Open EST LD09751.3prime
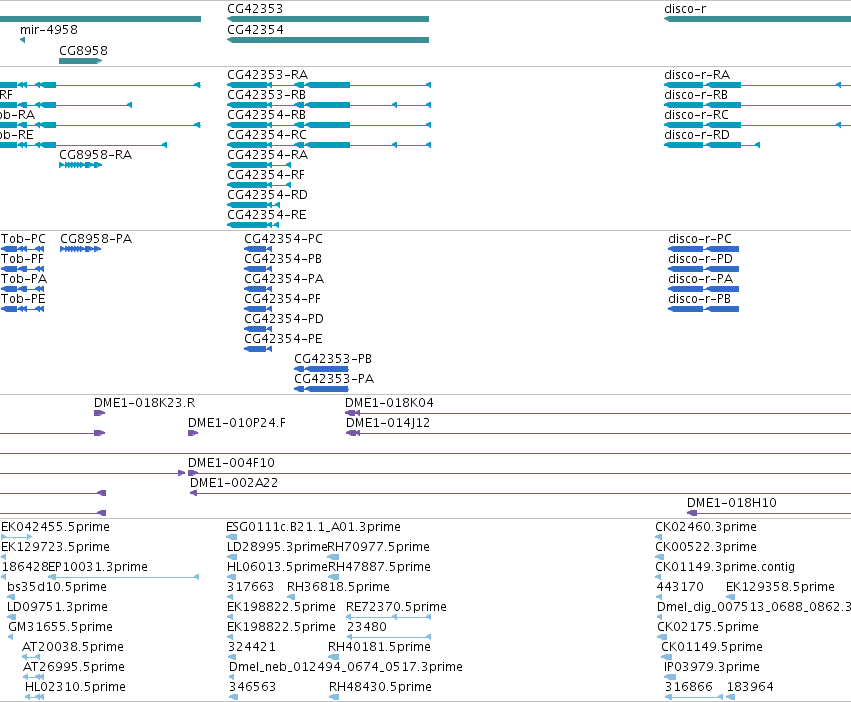Image resolution: width=851 pixels, height=702 pixels. (57, 608)
